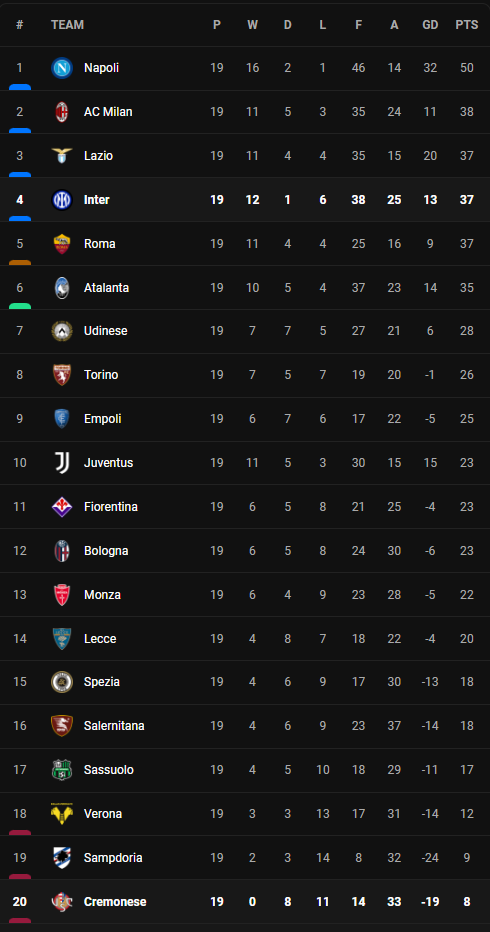This screenshot has width=490, height=932.
Task: Click the AC Milan club crest
Action: pyautogui.click(x=62, y=112)
